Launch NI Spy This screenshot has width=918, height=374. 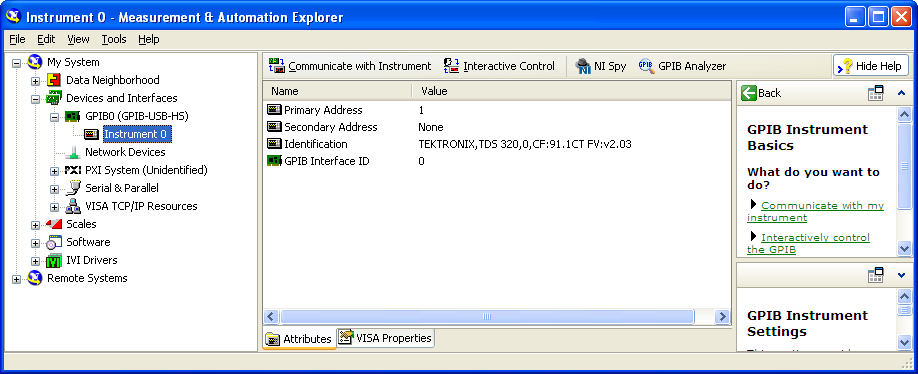pos(601,66)
